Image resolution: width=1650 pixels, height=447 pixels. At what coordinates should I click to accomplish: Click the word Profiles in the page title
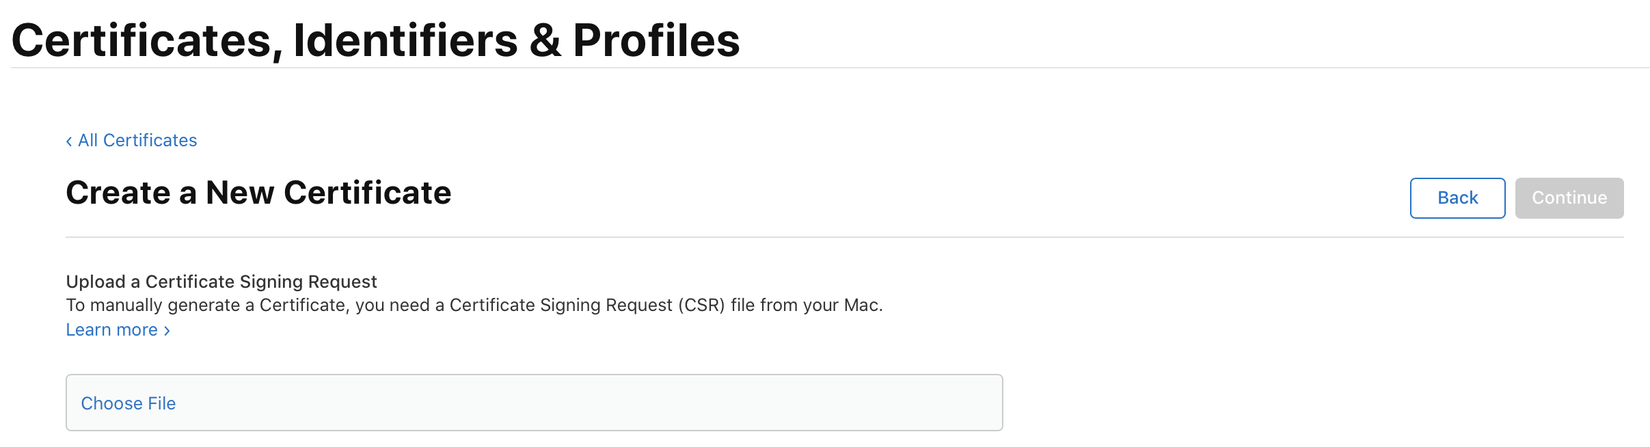[656, 42]
